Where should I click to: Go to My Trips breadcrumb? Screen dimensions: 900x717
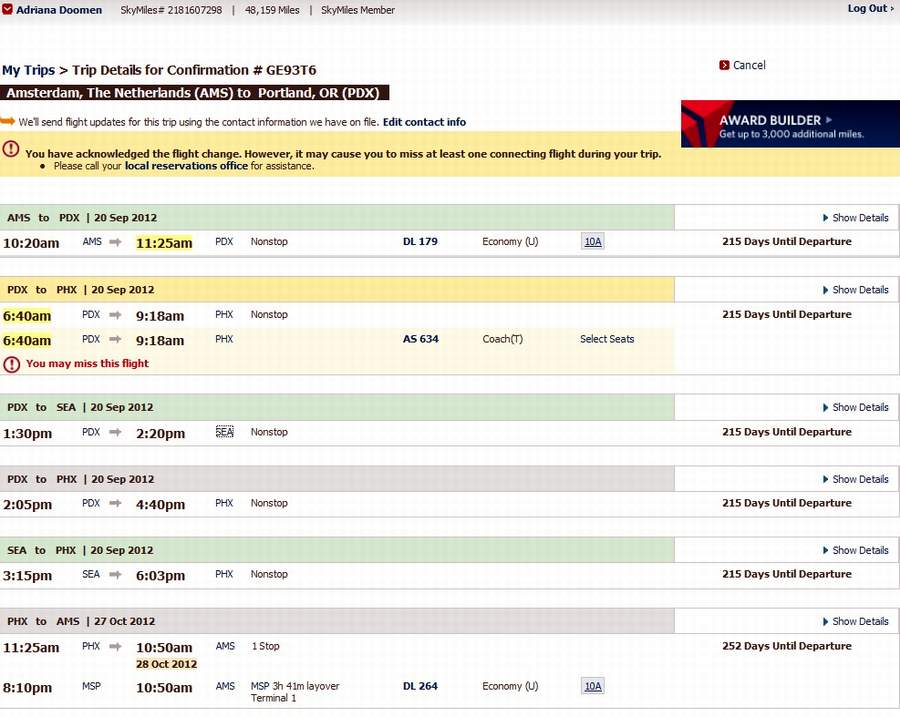pyautogui.click(x=27, y=70)
